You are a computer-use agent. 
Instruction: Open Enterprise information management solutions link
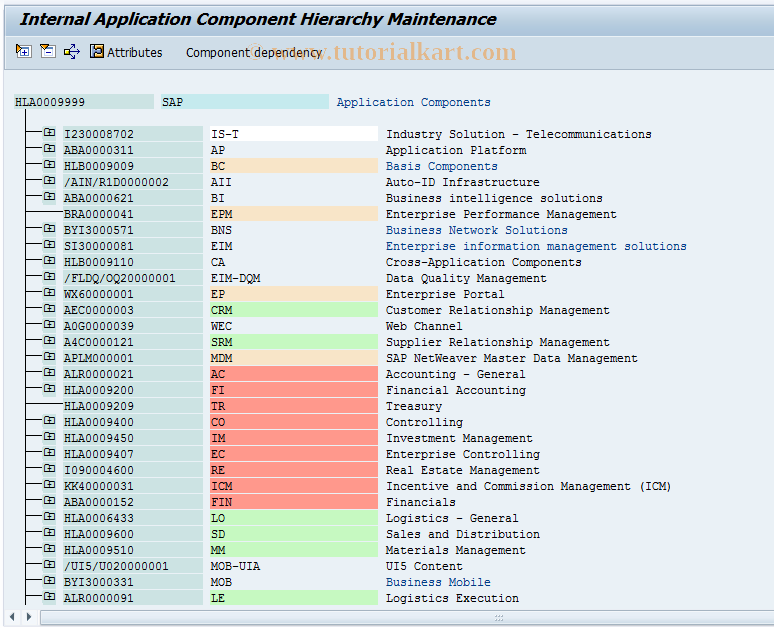pos(536,246)
